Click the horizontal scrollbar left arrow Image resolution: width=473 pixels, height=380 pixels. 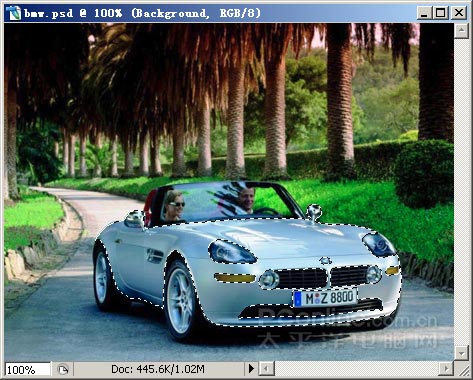tap(266, 369)
